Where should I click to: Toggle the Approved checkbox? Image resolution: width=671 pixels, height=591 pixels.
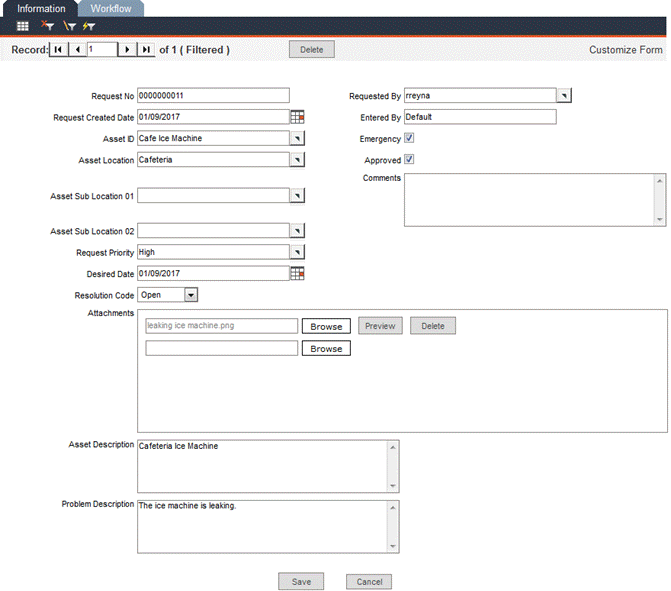click(x=409, y=159)
